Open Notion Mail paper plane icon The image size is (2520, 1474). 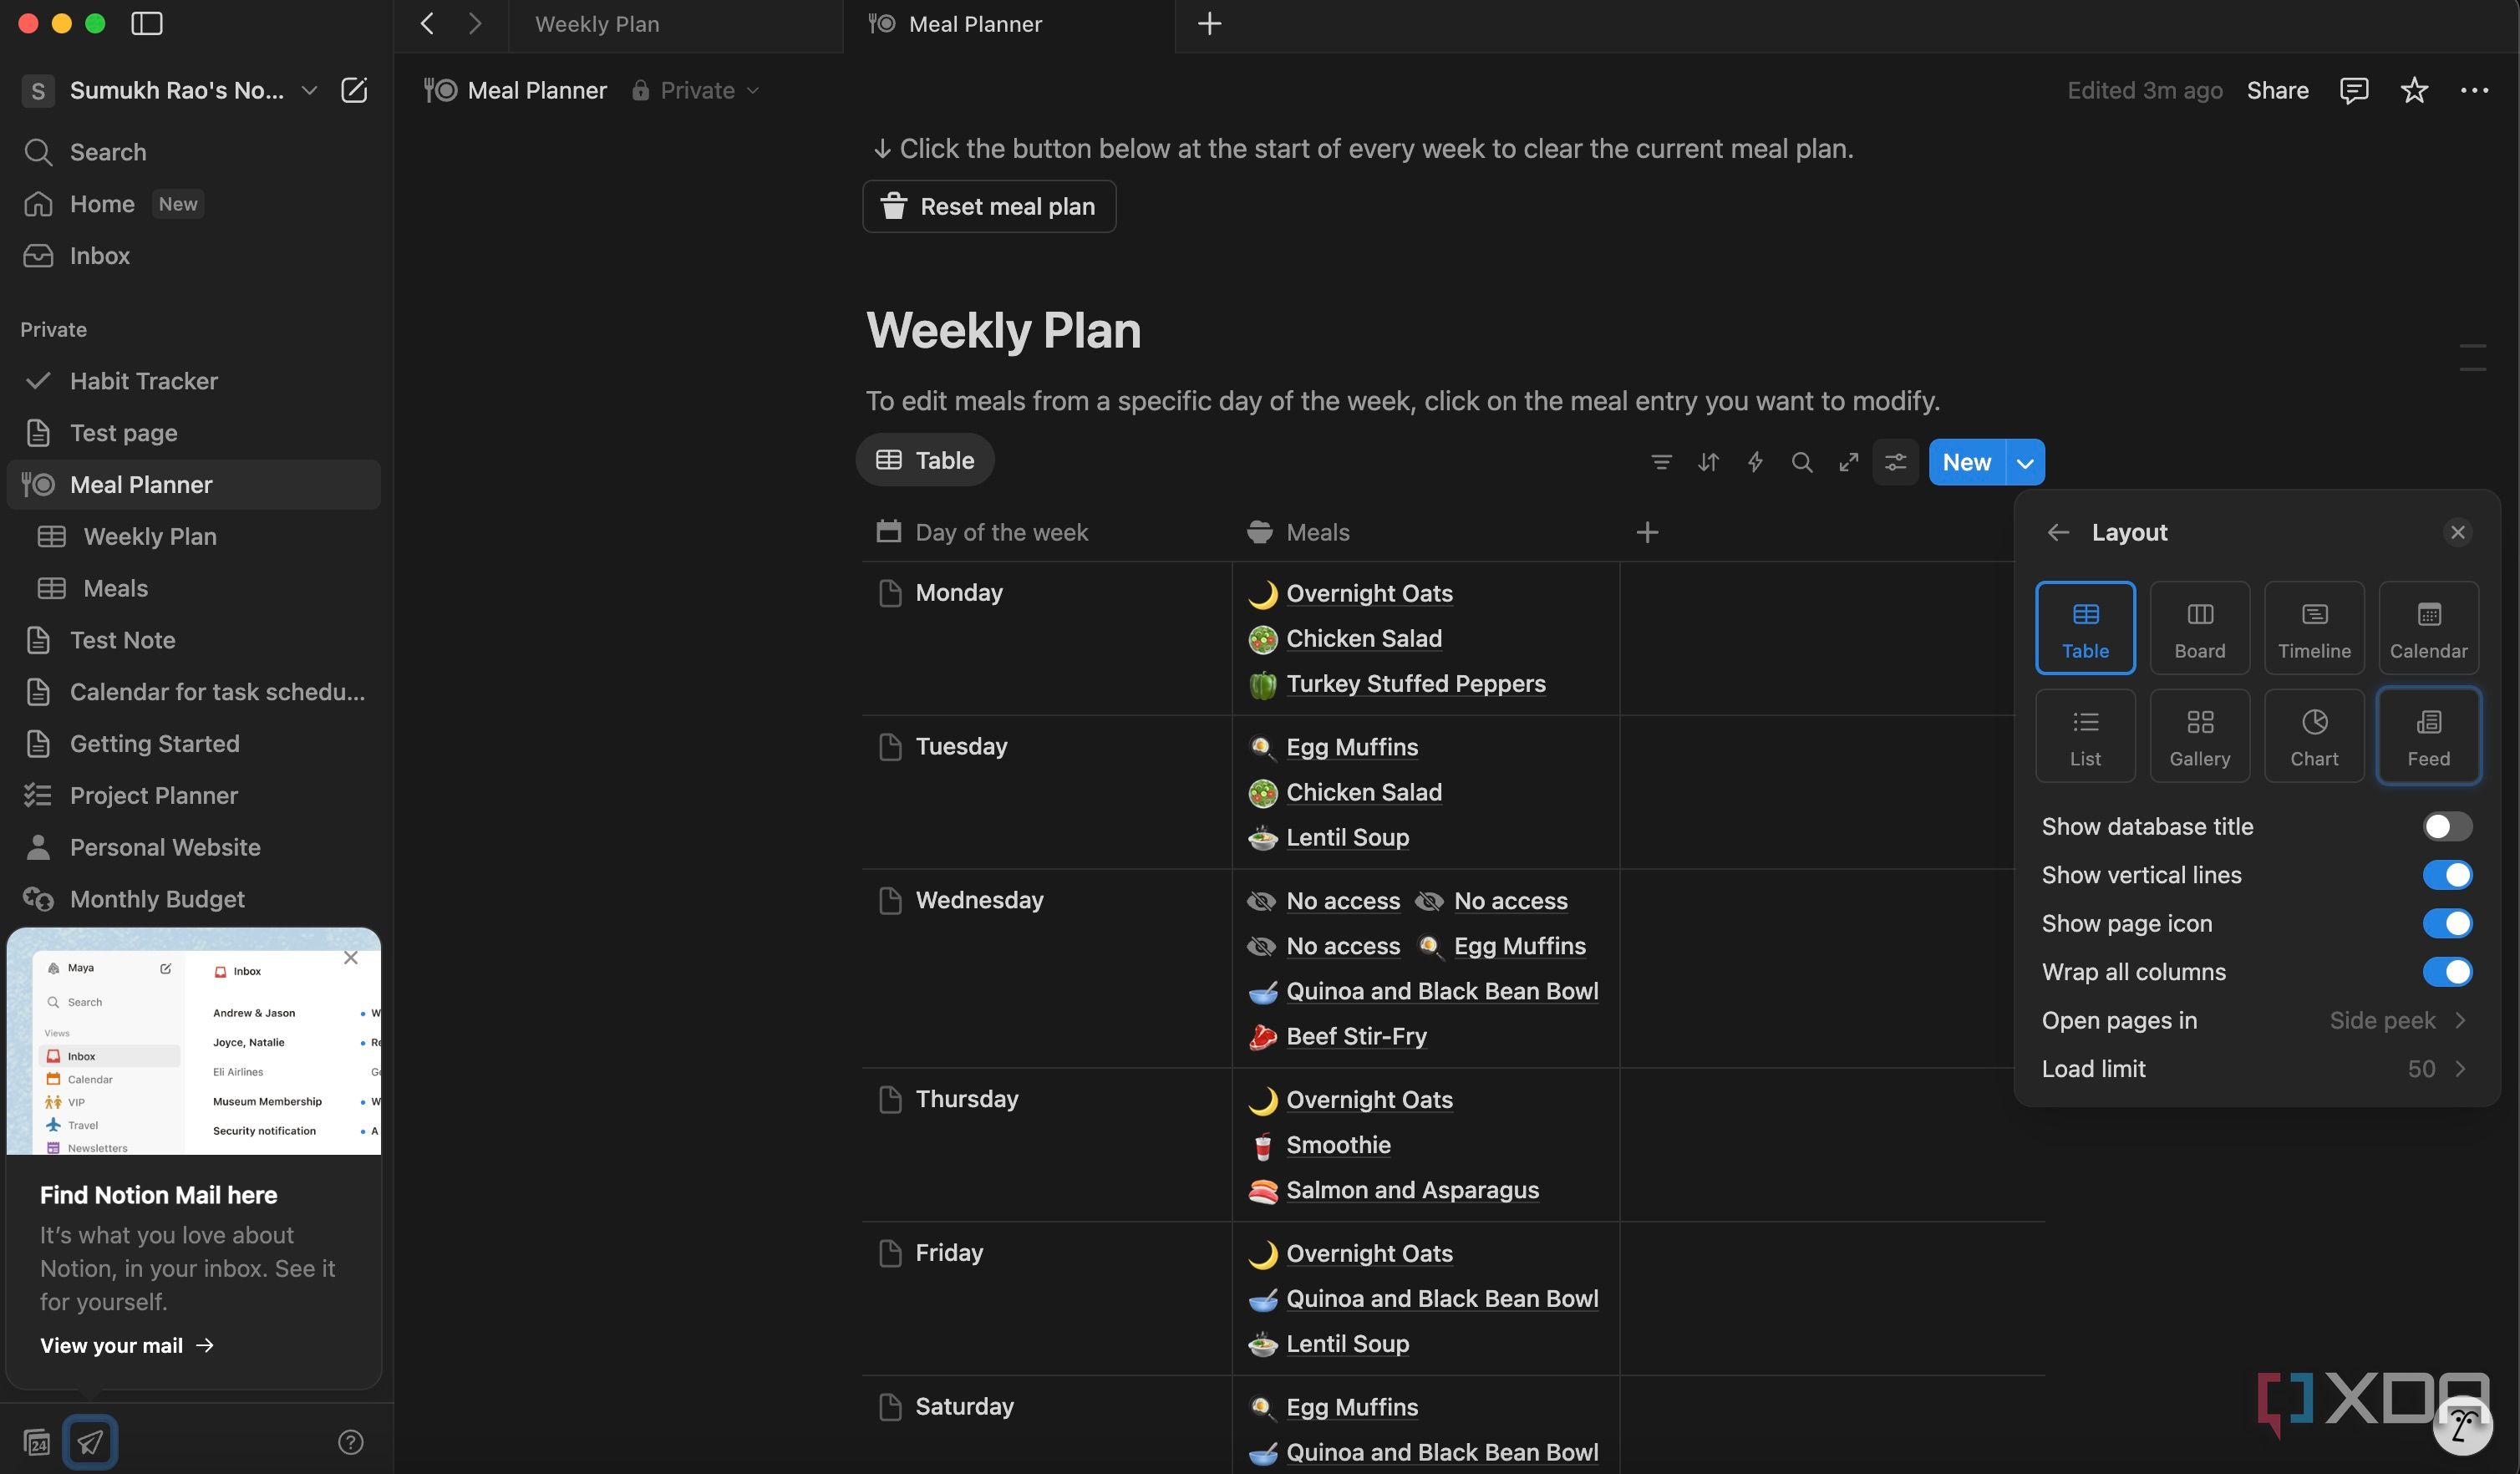click(90, 1441)
